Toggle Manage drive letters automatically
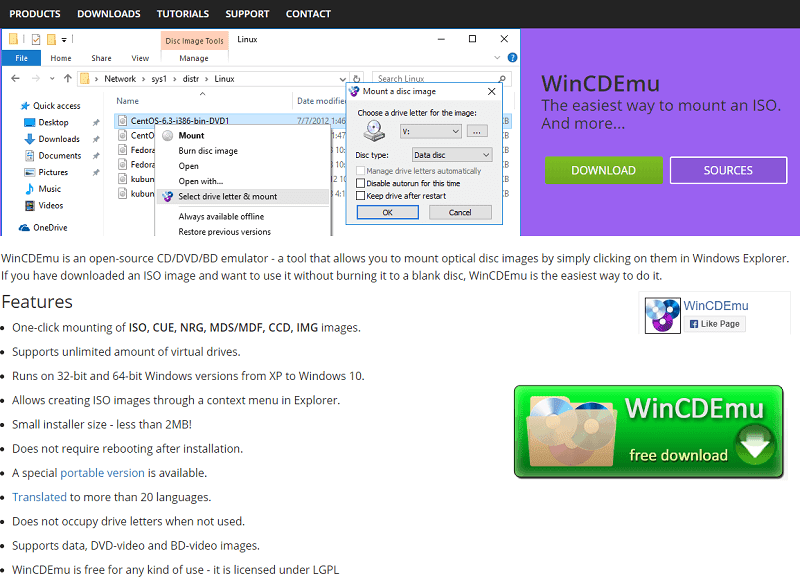Screen dimensions: 800x578 tap(360, 170)
